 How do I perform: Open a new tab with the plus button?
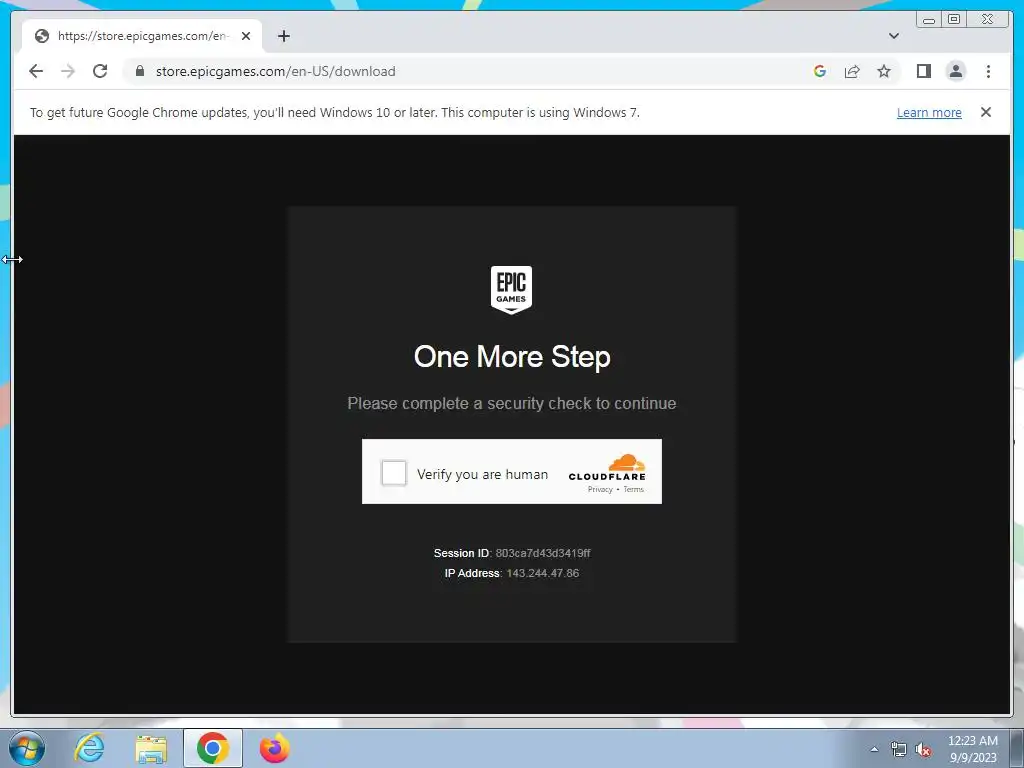coord(283,36)
